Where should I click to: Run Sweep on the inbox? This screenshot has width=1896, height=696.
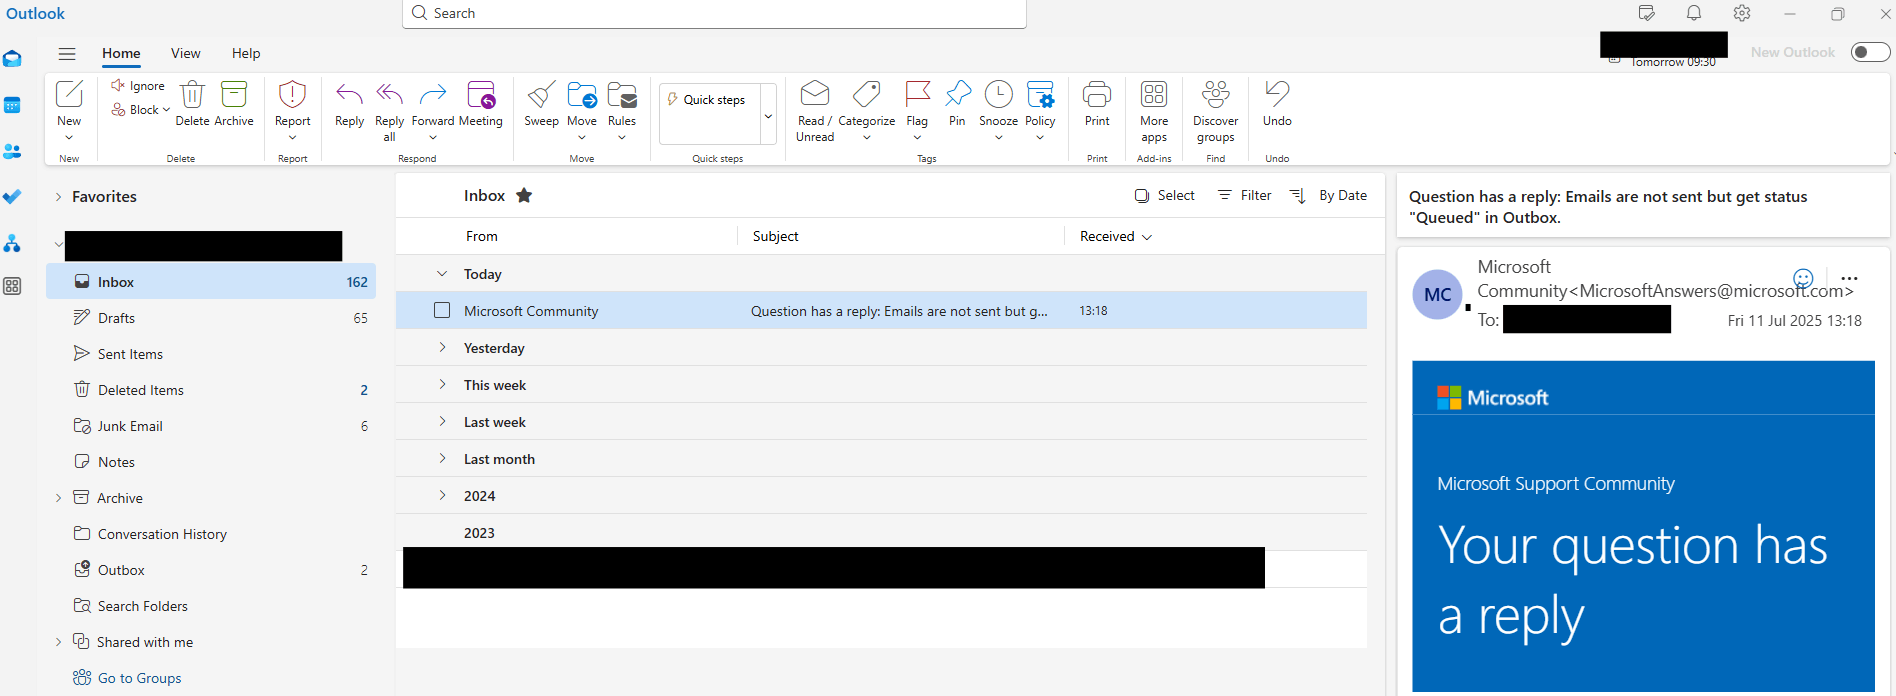pos(541,104)
